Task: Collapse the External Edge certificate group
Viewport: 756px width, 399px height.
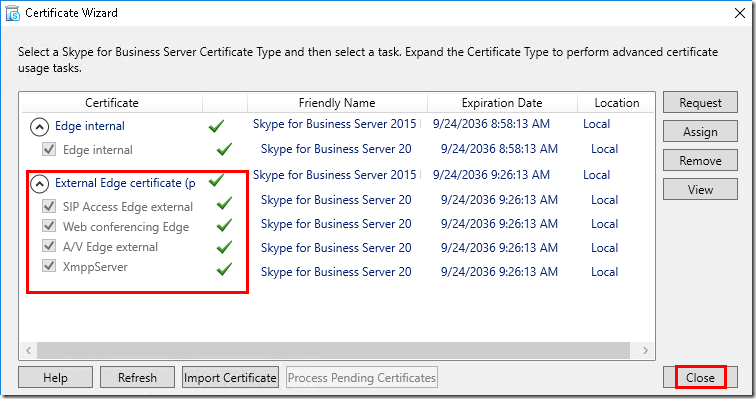Action: 40,184
